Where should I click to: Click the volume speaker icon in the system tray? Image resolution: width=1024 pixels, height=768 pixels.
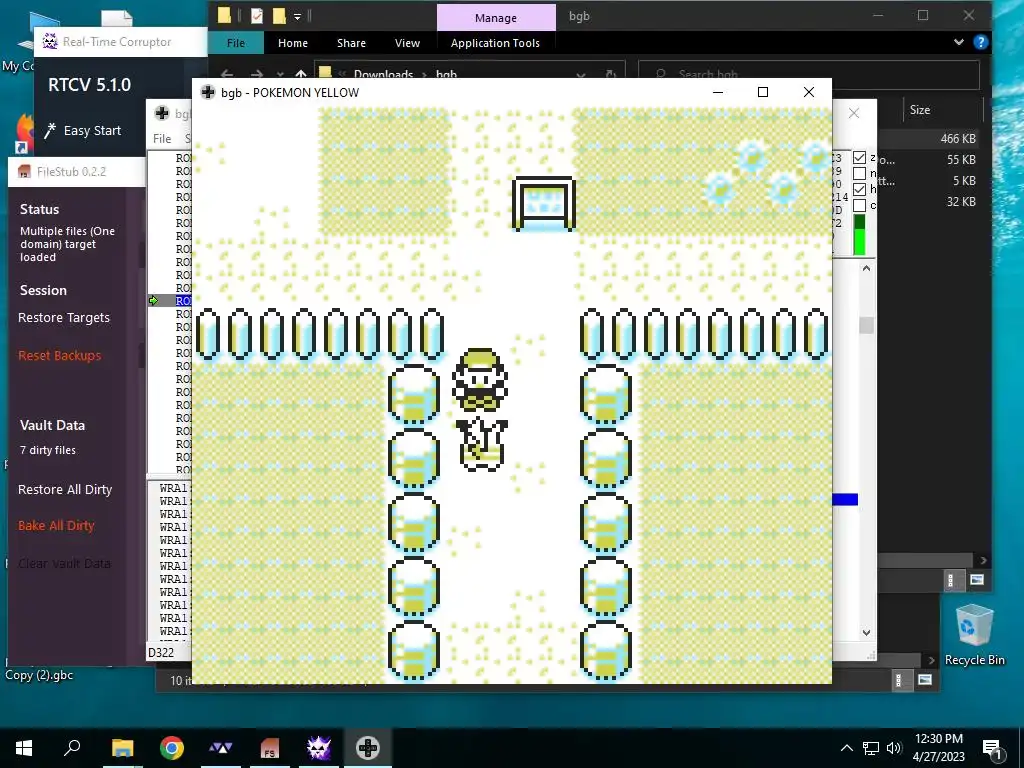pos(894,748)
